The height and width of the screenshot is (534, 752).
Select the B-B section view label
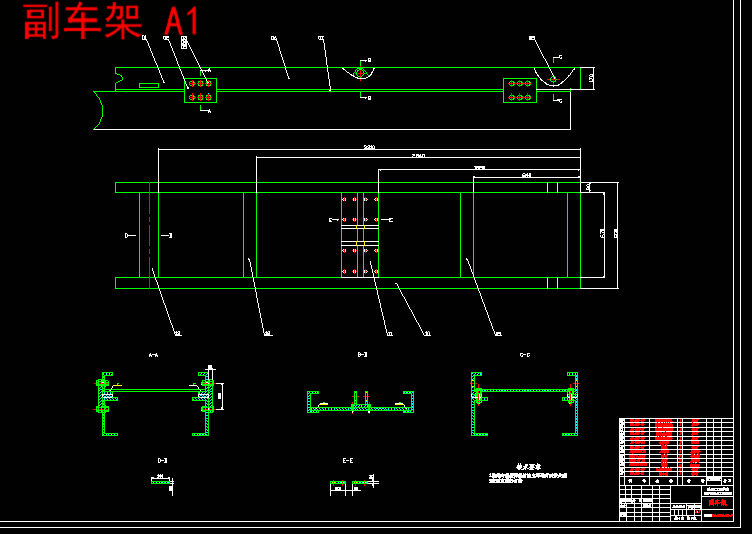pos(363,355)
